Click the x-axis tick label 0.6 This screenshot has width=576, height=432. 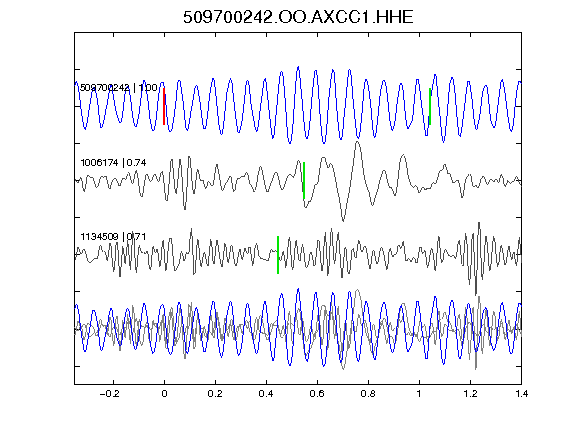317,394
